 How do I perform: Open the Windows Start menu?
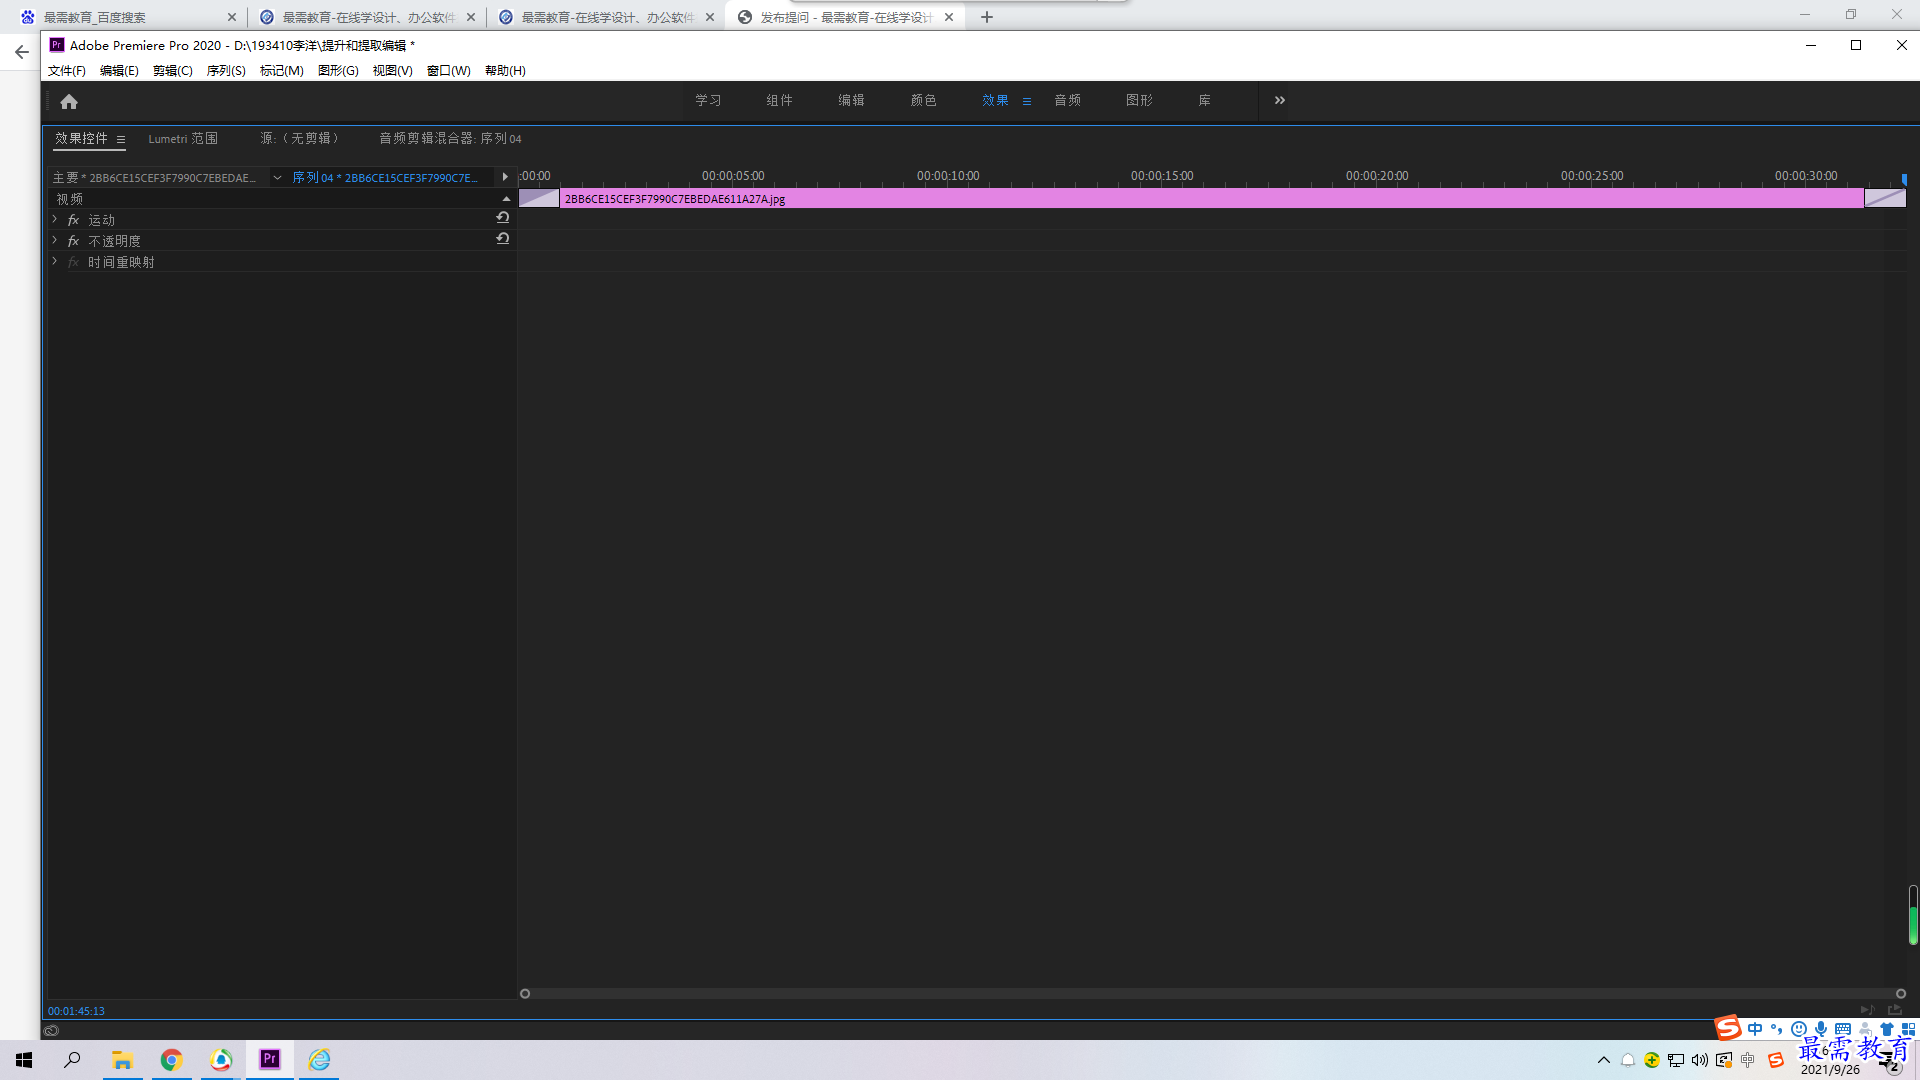24,1060
